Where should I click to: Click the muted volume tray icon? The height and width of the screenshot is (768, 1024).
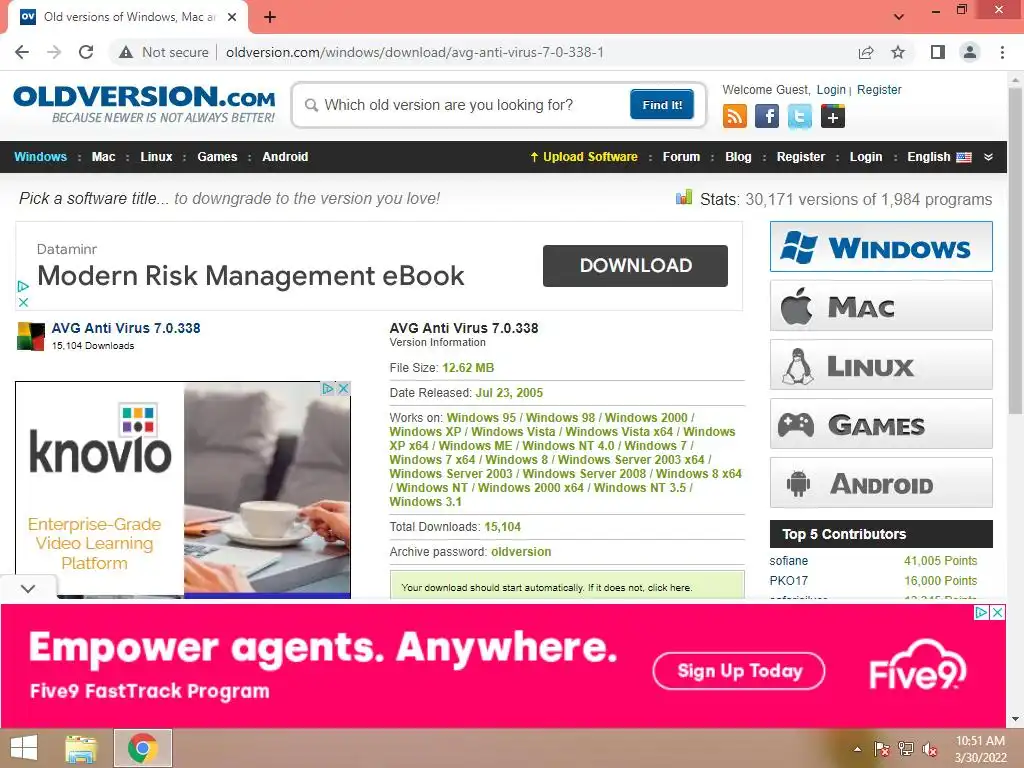pyautogui.click(x=929, y=749)
